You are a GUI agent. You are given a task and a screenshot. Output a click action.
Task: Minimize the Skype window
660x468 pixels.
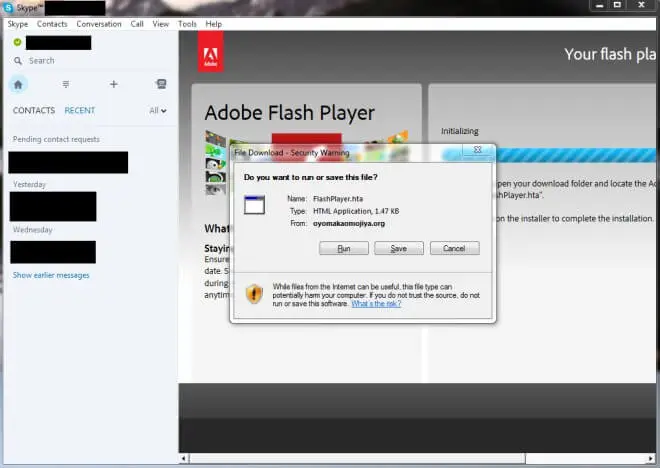coord(600,5)
